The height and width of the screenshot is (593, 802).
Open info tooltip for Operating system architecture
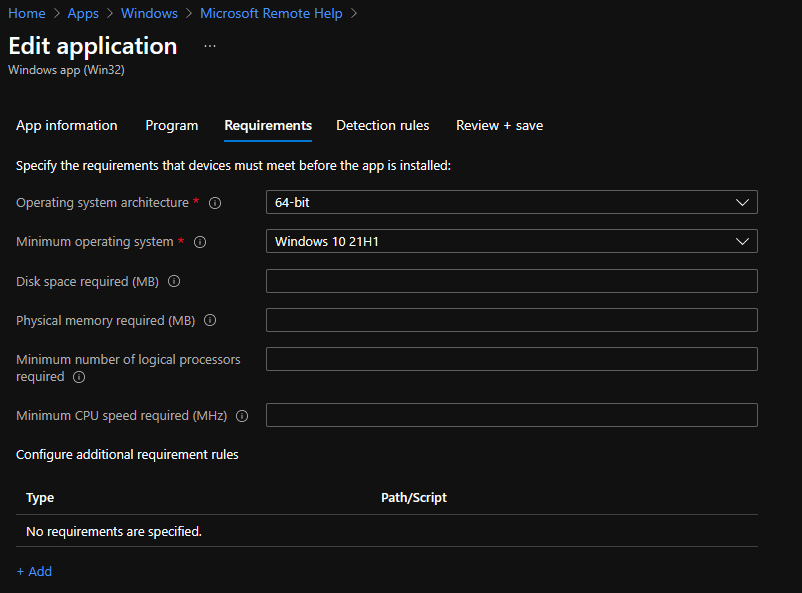click(x=215, y=203)
